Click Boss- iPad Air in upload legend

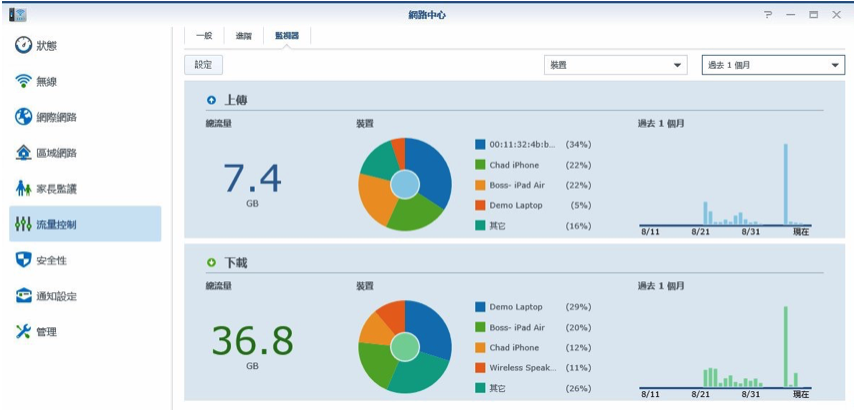tap(517, 185)
